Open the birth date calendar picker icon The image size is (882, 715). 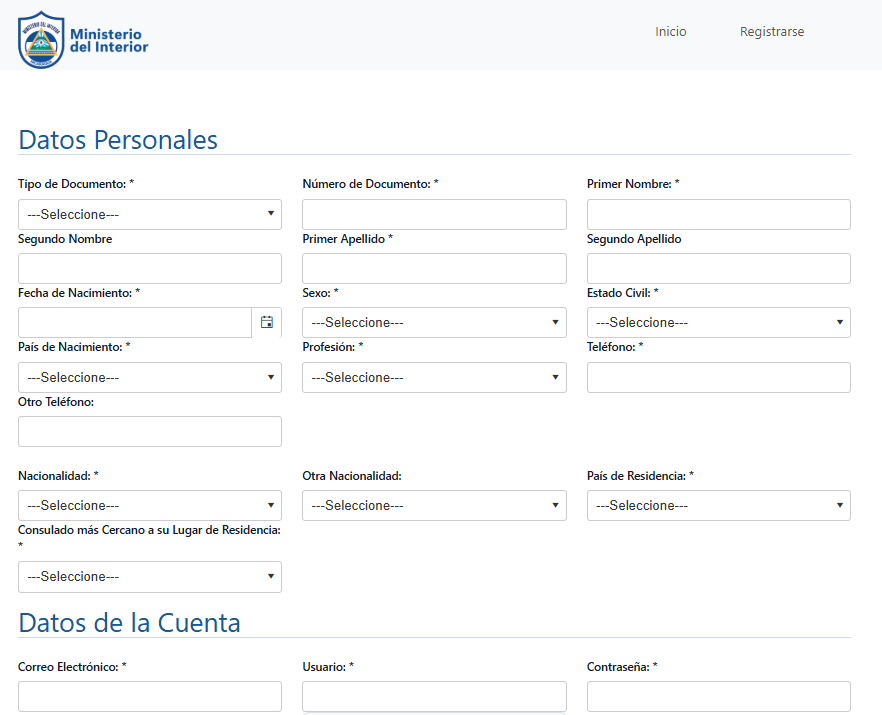click(267, 322)
